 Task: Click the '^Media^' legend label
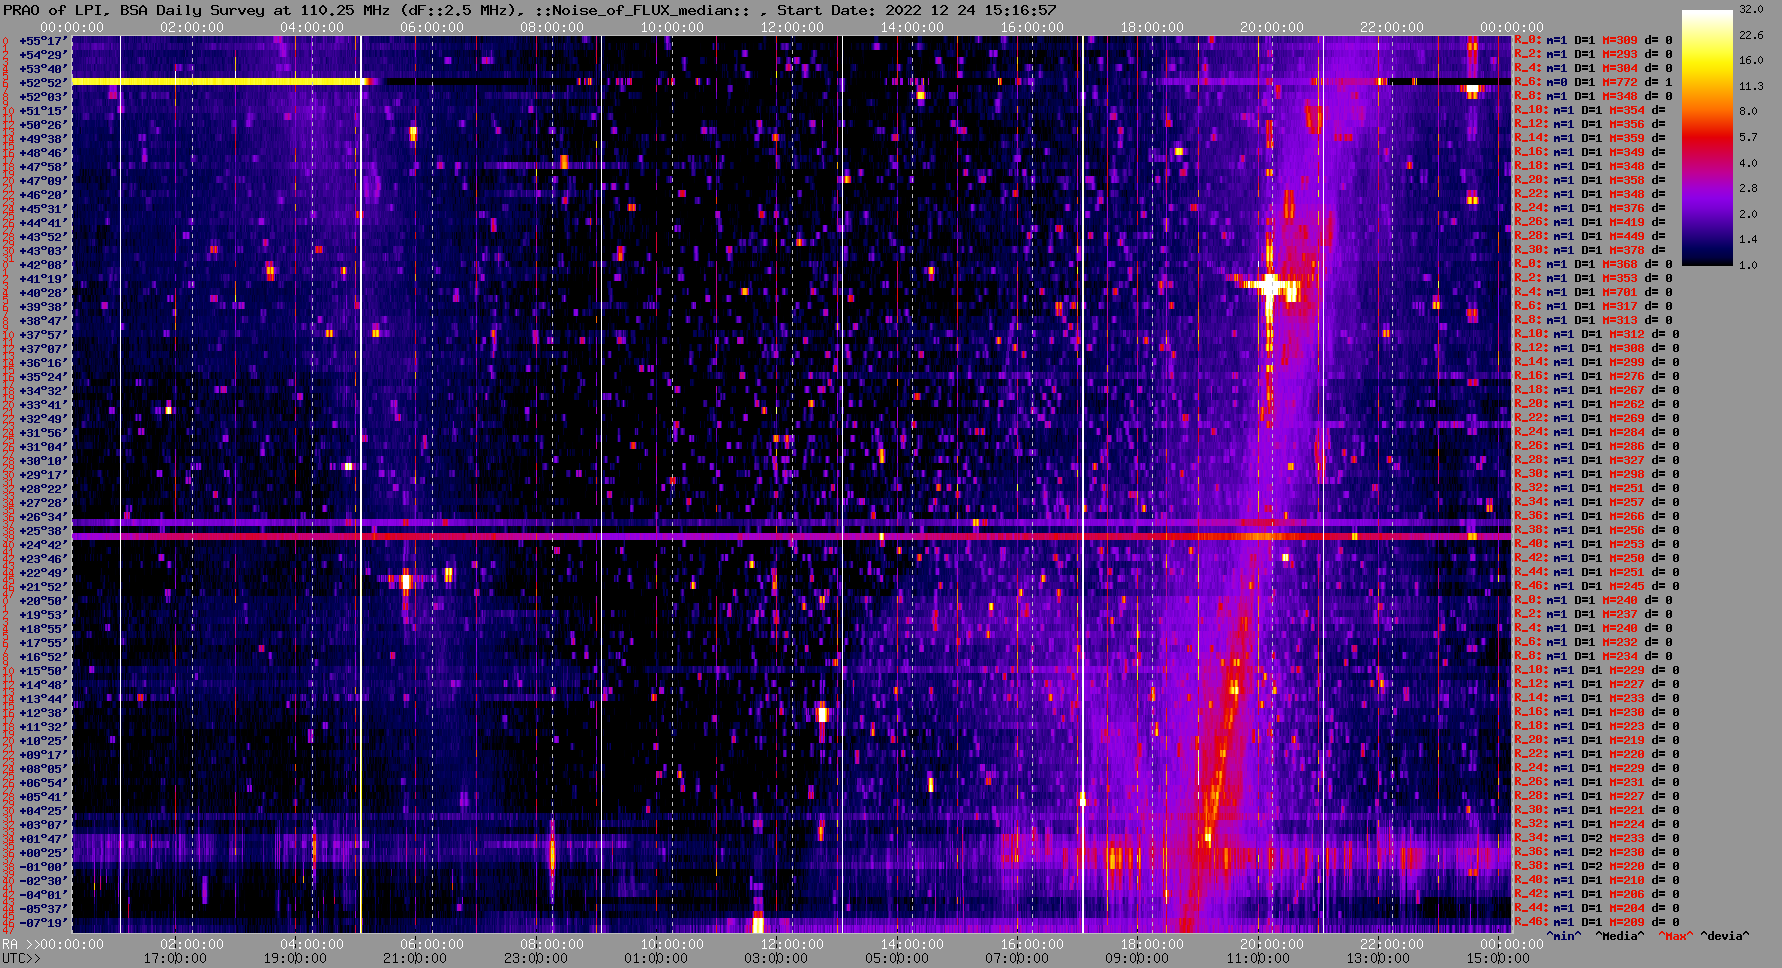1620,936
